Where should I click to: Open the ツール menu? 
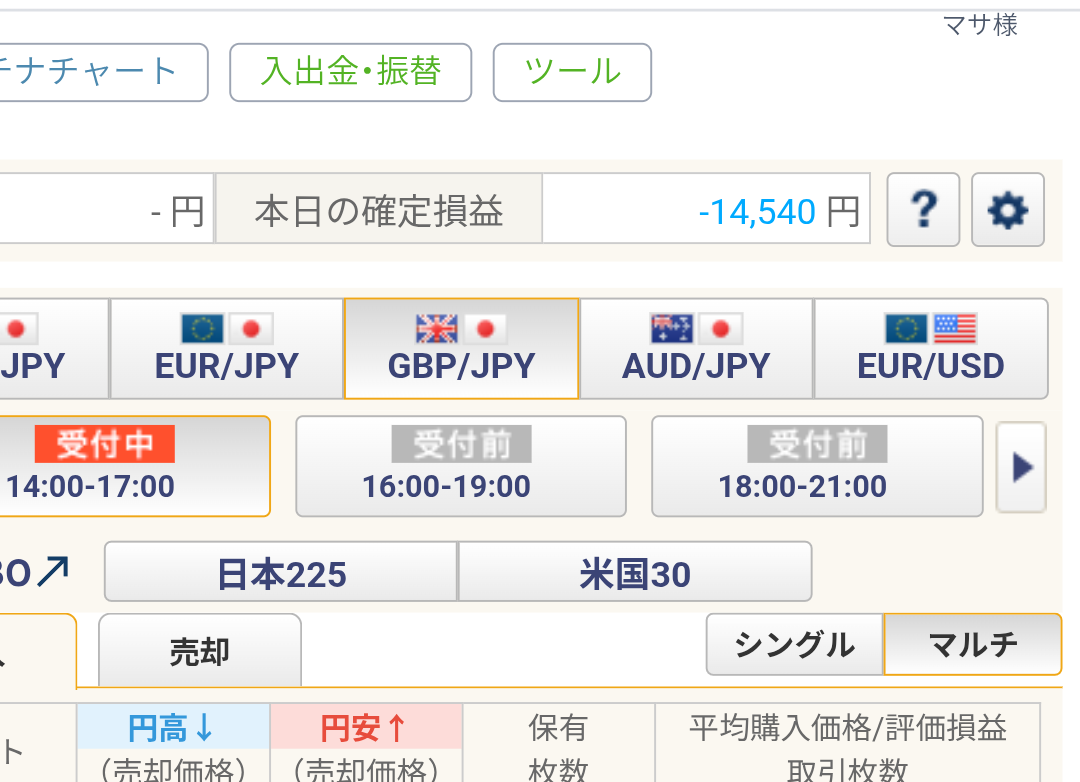[x=572, y=72]
